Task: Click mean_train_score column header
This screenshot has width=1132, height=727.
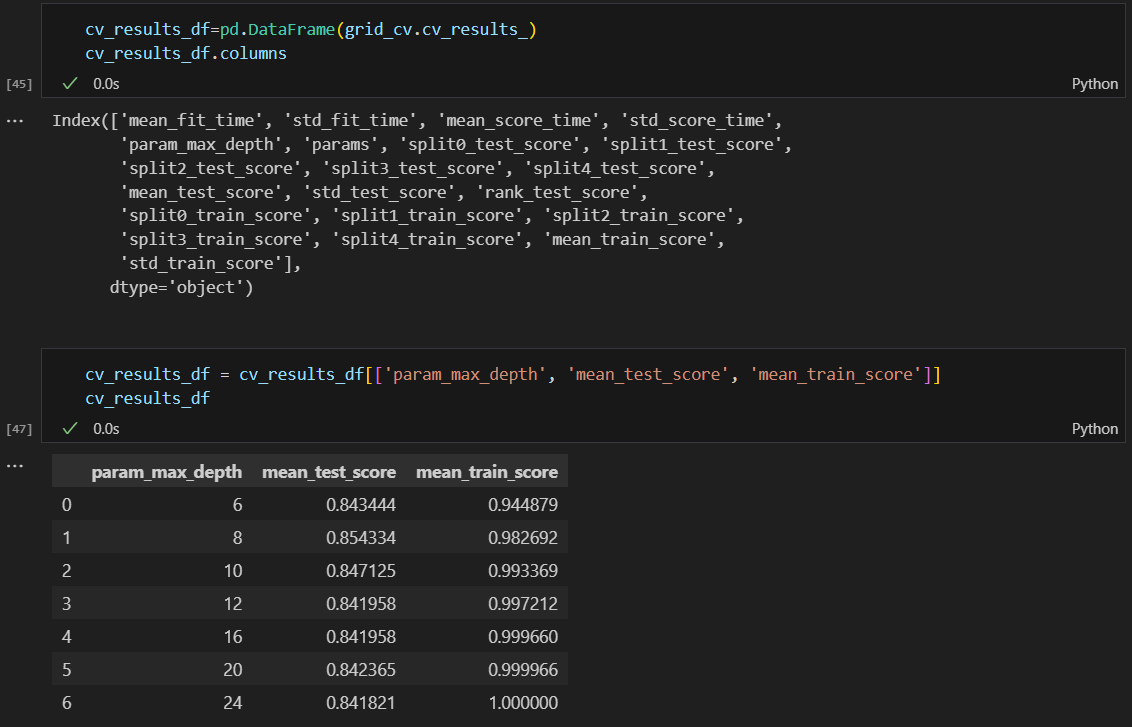Action: 487,472
